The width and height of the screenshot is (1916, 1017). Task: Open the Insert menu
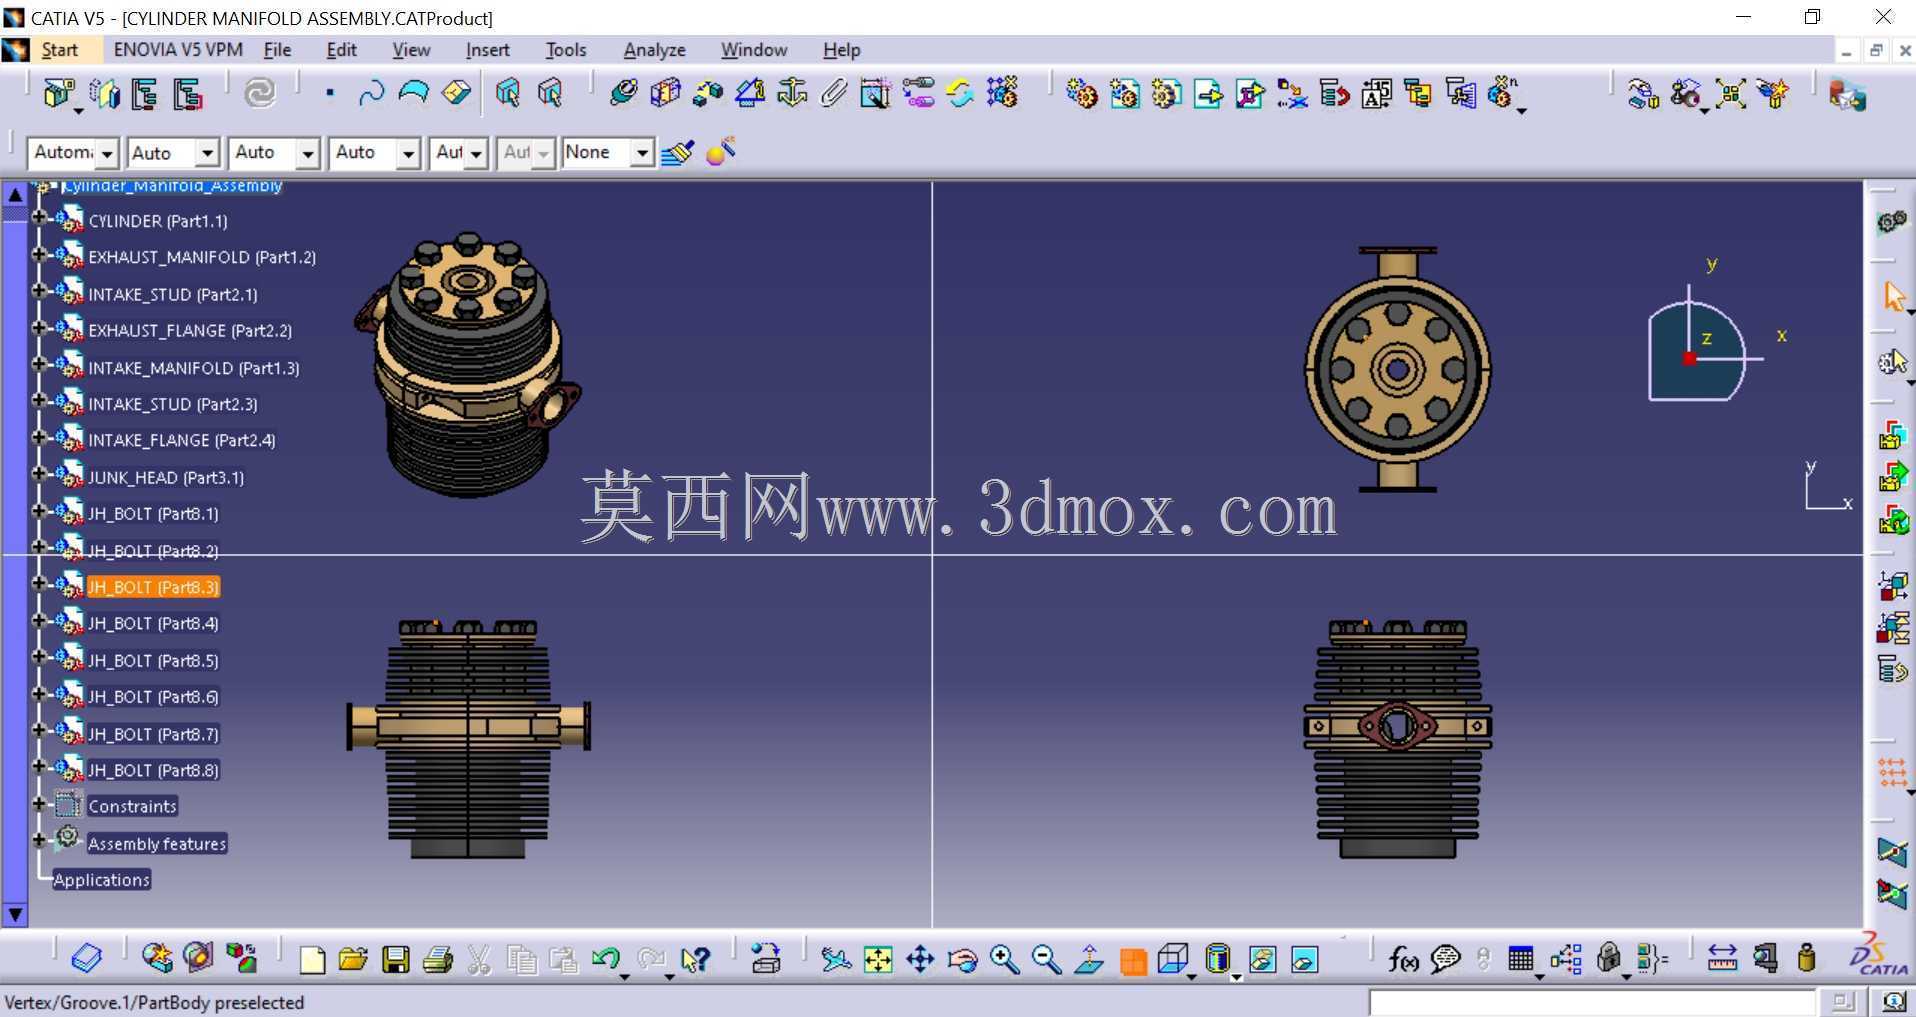coord(487,50)
